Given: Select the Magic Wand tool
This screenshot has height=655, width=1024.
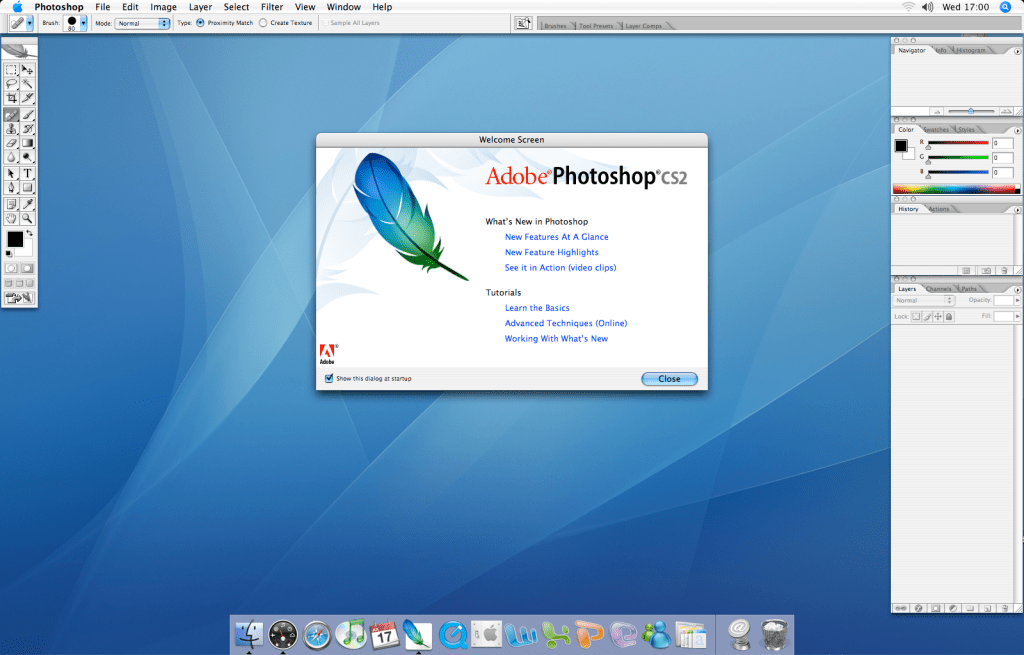Looking at the screenshot, I should point(28,84).
